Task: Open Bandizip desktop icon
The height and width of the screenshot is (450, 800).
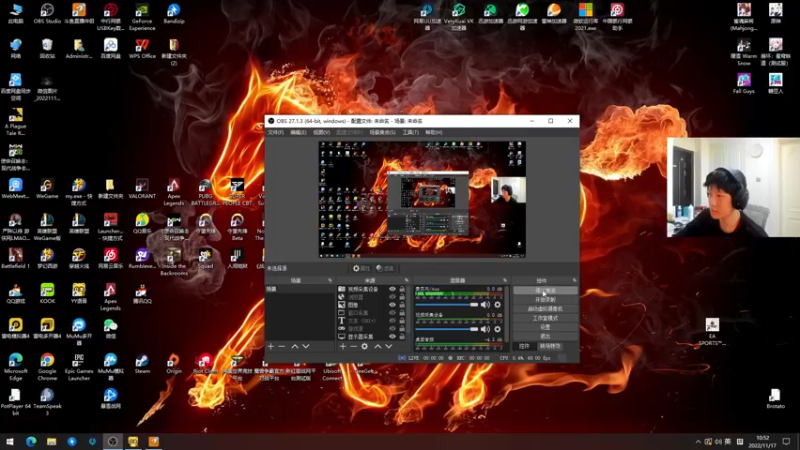Action: (x=173, y=14)
